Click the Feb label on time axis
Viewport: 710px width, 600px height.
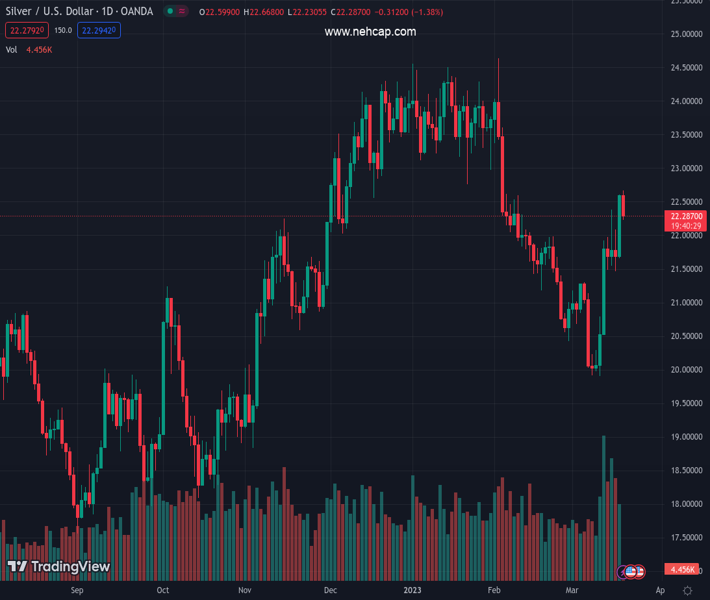494,591
